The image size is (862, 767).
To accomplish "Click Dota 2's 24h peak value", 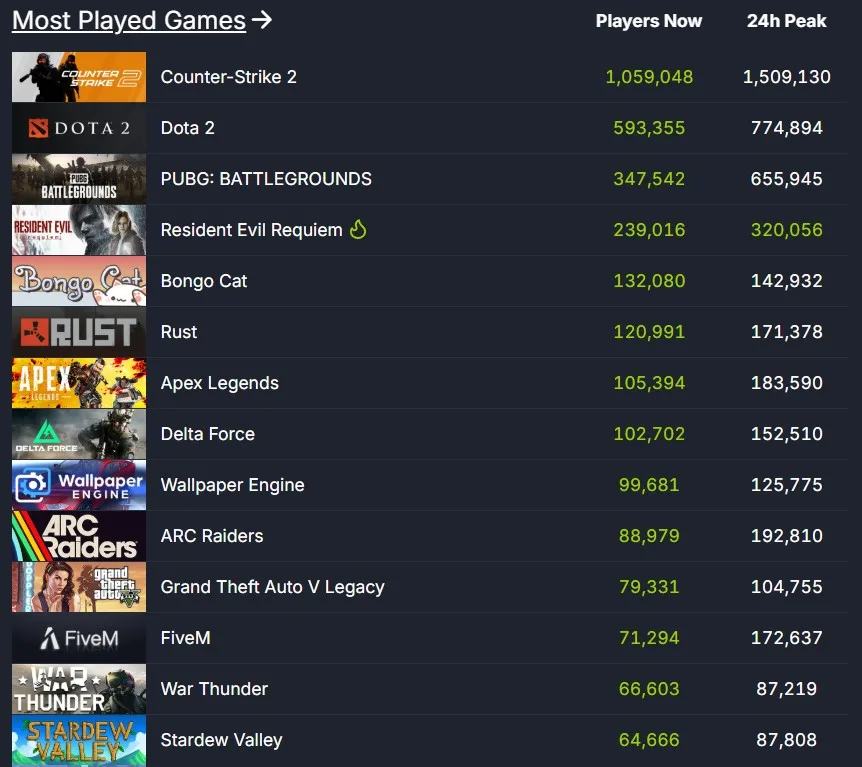I will (x=787, y=128).
